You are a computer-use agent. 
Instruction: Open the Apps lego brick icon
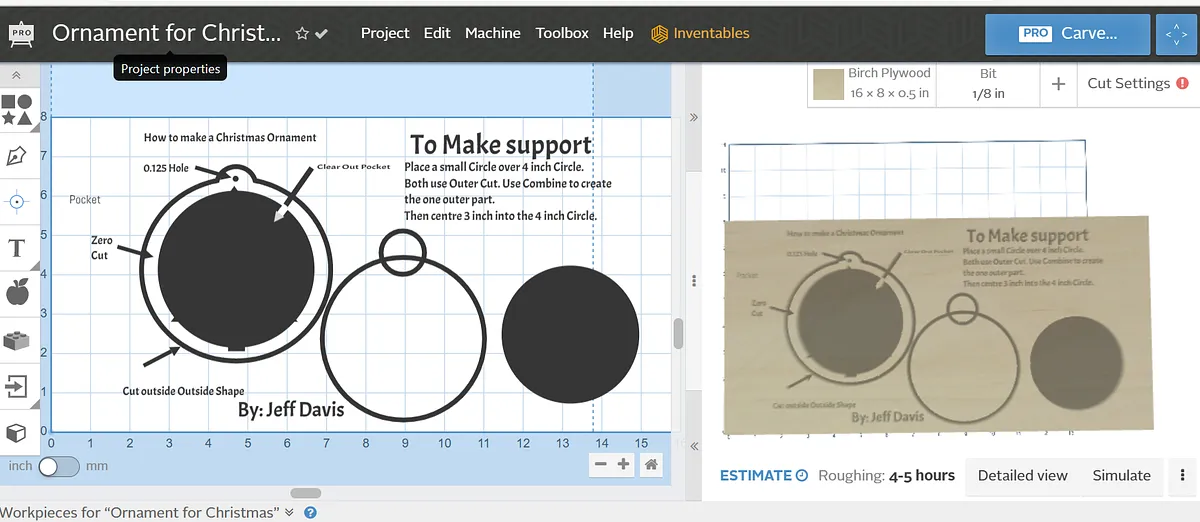tap(16, 340)
